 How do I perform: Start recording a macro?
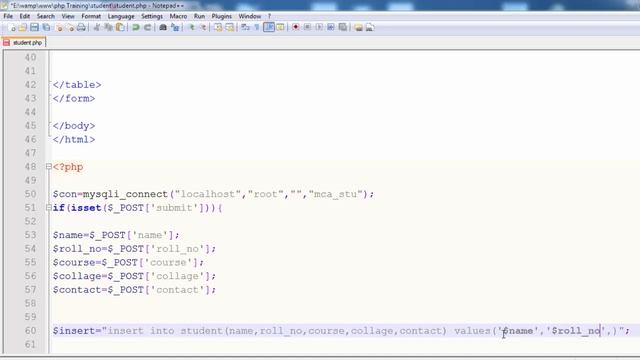(x=296, y=27)
